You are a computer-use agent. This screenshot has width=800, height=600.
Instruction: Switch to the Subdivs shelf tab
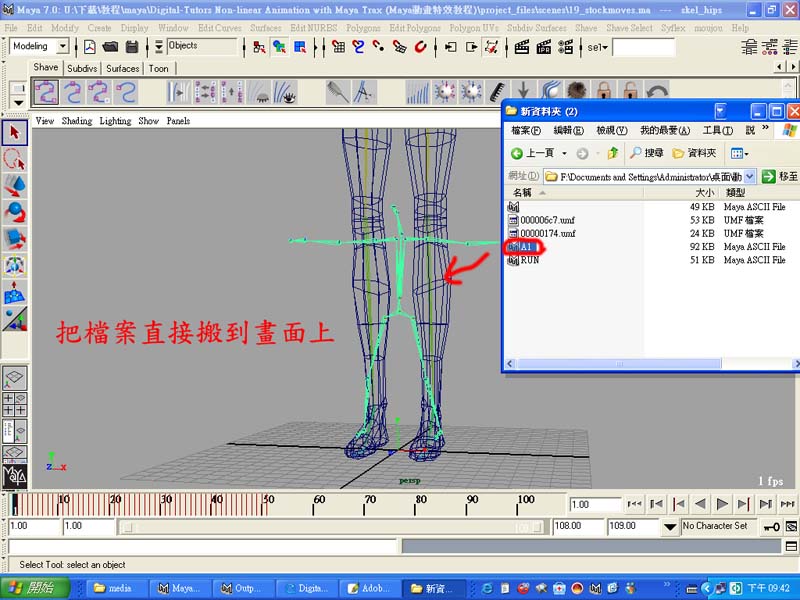(x=82, y=68)
